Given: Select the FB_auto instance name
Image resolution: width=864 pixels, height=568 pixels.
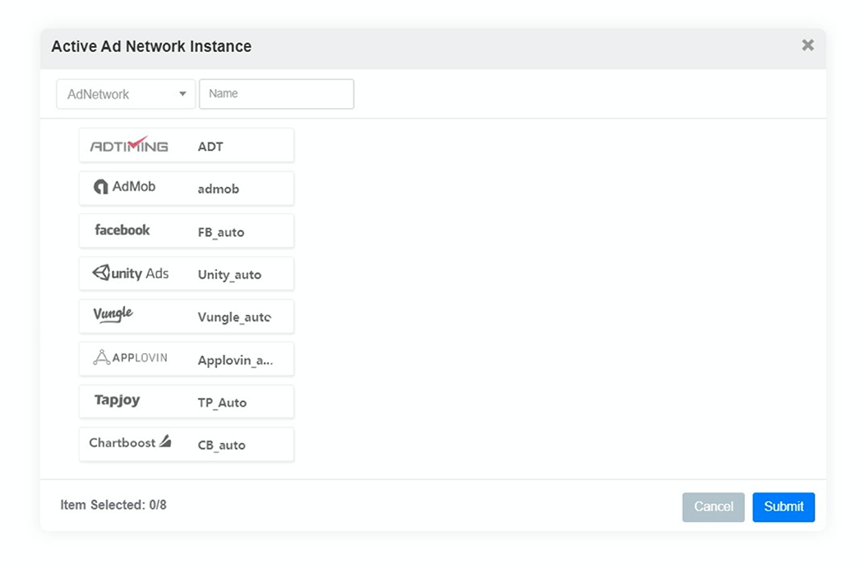Looking at the screenshot, I should 221,232.
